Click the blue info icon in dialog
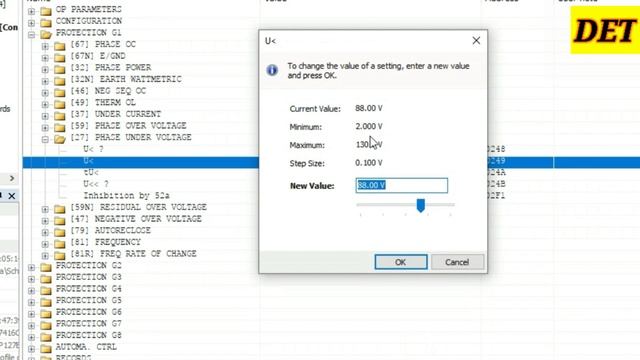 point(272,70)
